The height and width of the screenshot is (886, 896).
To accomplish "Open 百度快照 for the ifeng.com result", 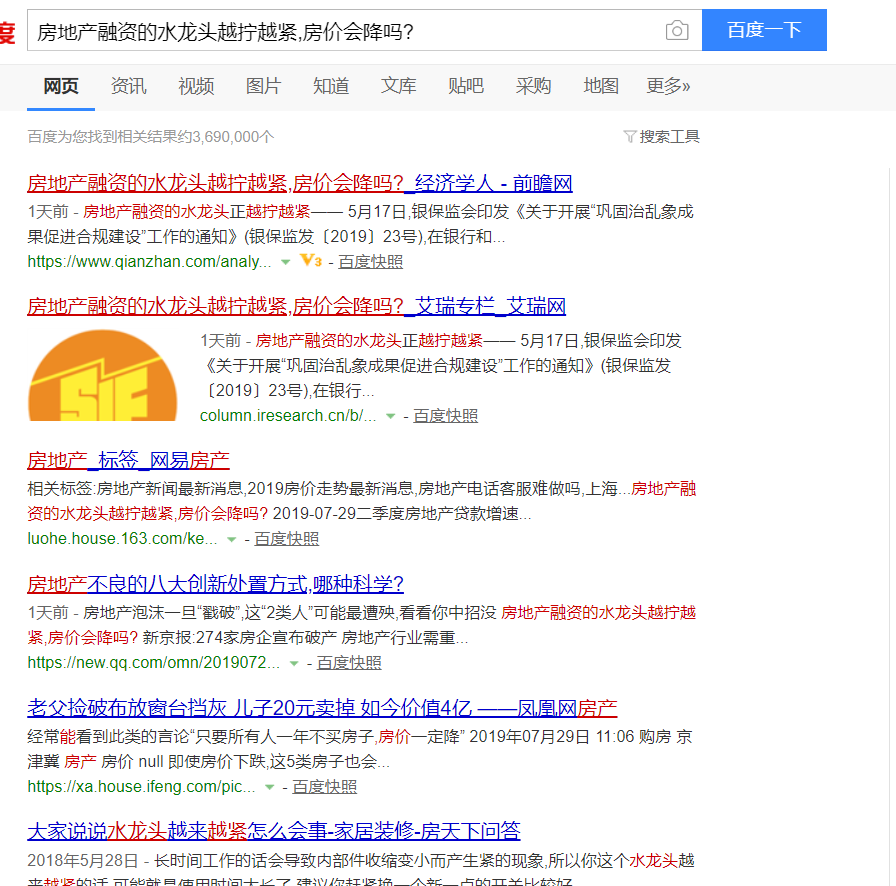I will tap(324, 787).
